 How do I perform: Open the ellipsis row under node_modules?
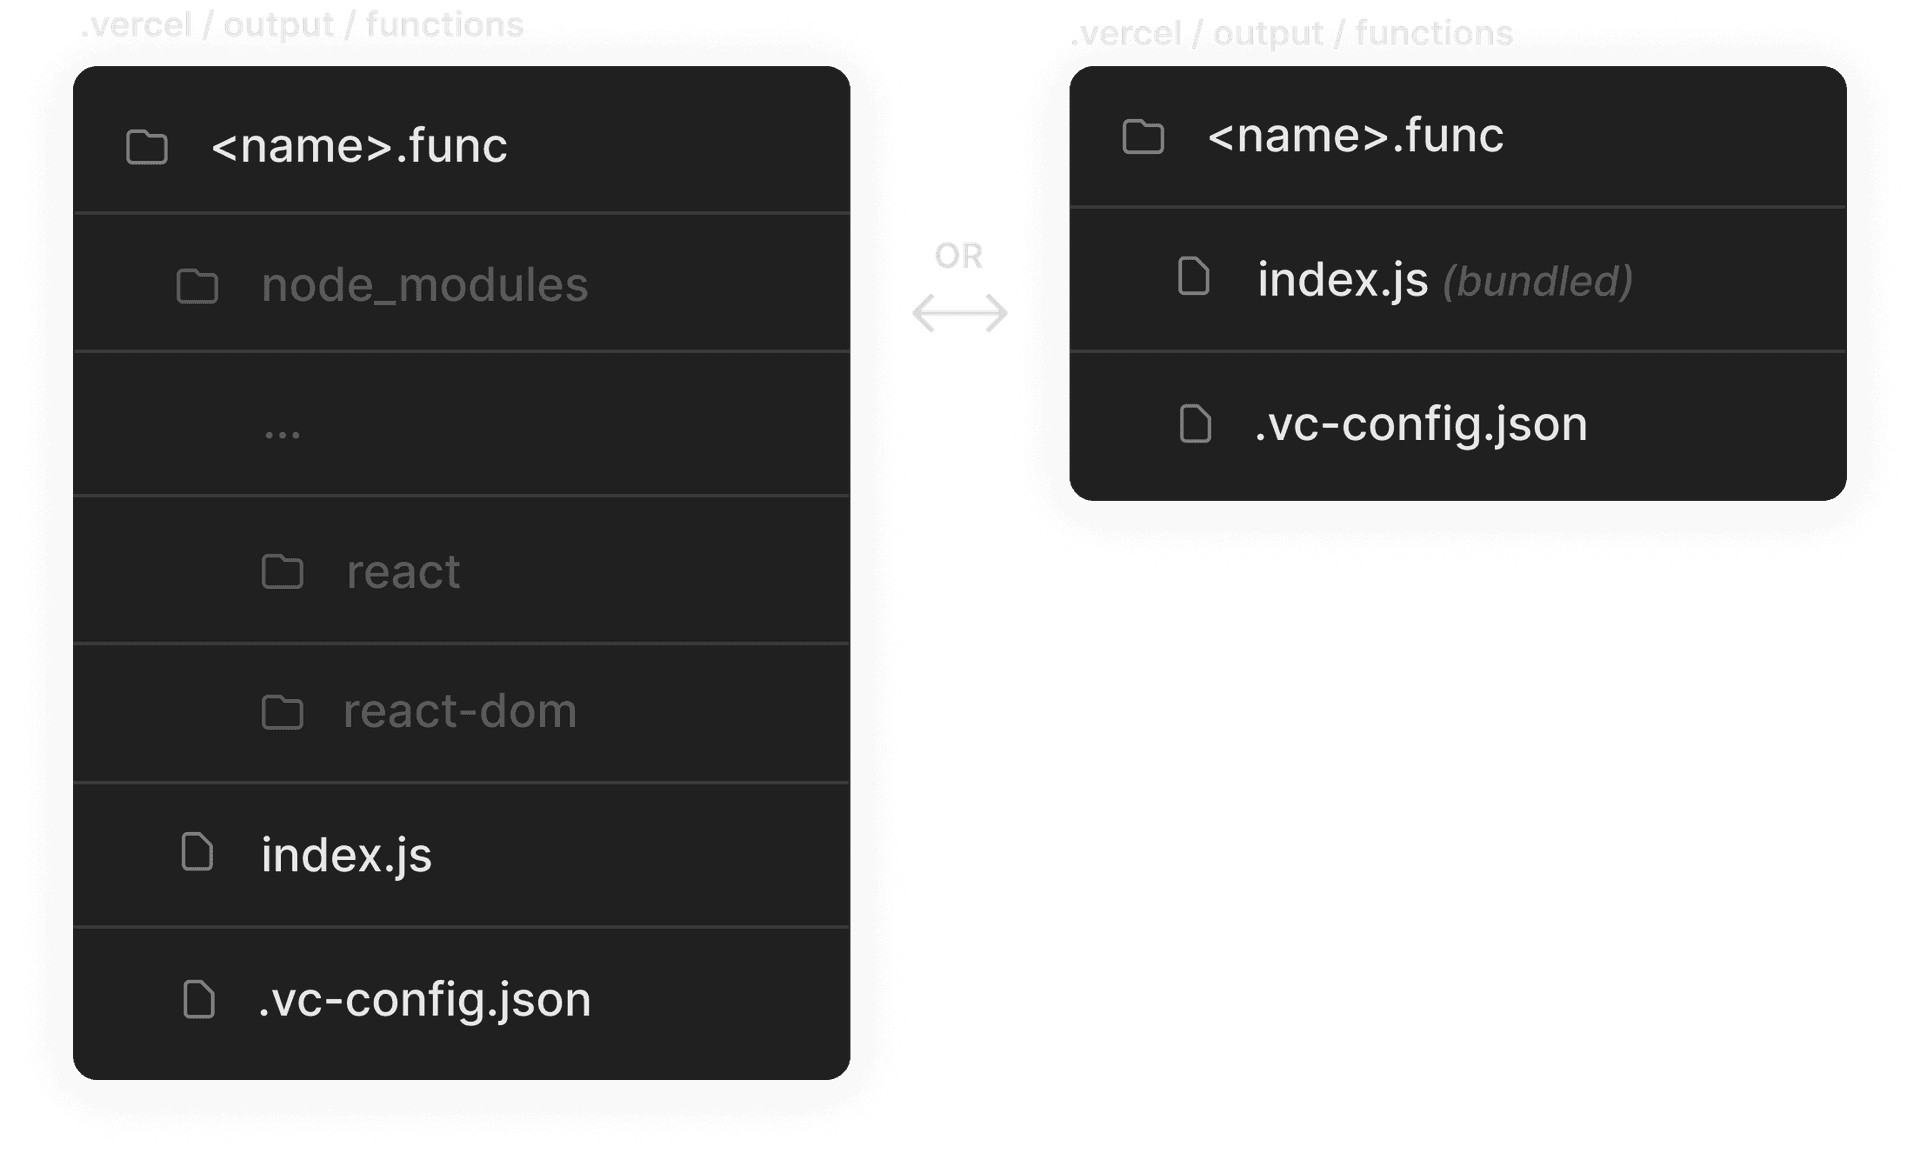(282, 435)
